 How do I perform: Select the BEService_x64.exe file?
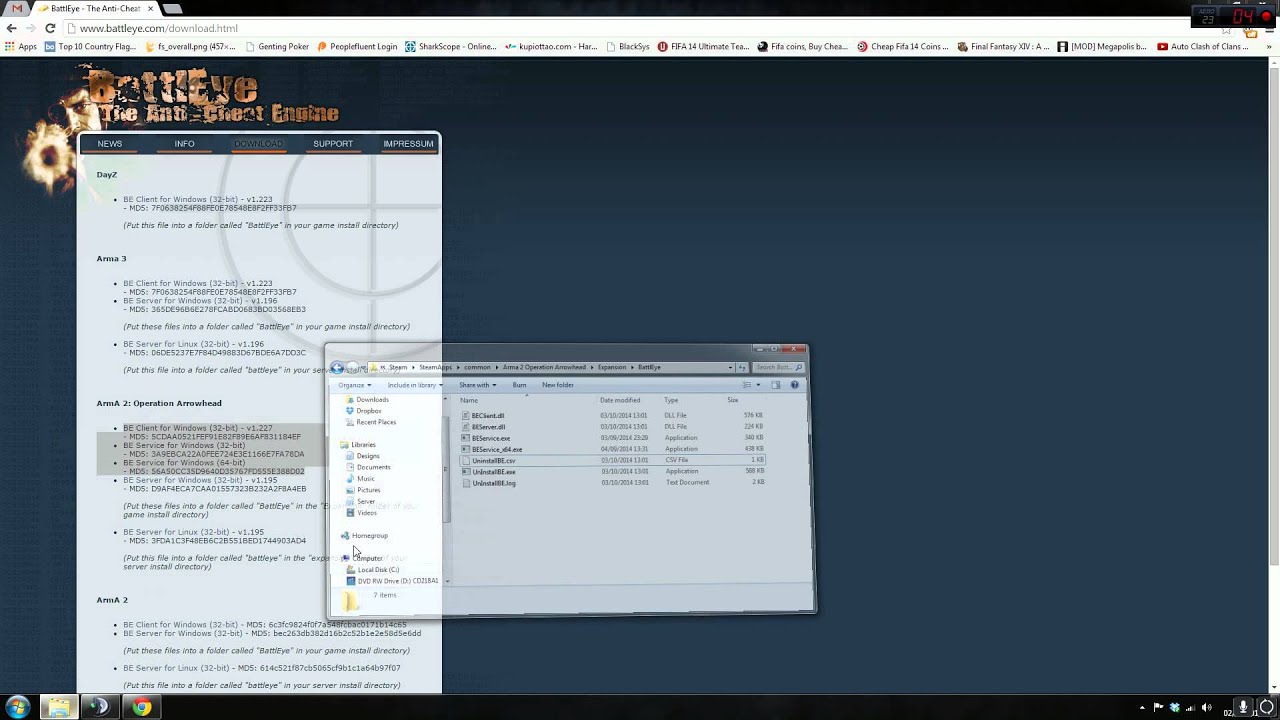tap(492, 450)
